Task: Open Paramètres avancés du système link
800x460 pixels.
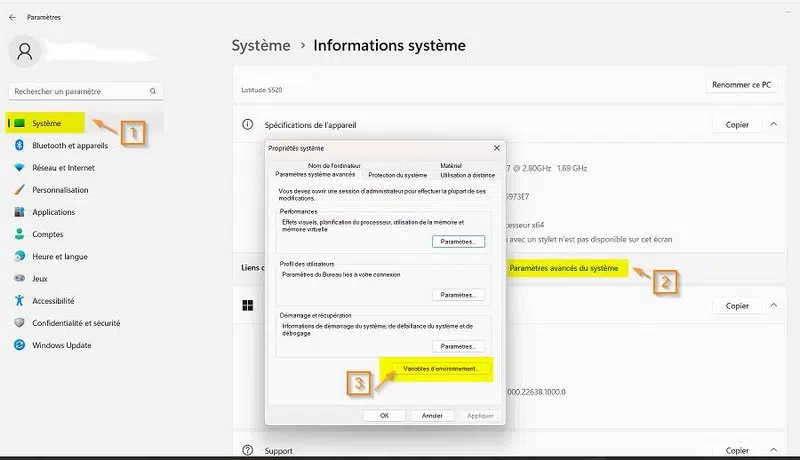Action: click(x=564, y=268)
